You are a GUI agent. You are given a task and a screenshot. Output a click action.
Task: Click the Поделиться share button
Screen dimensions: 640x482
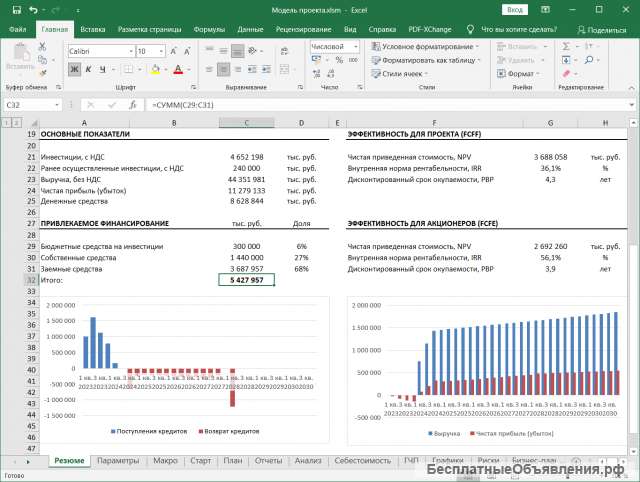tap(601, 30)
